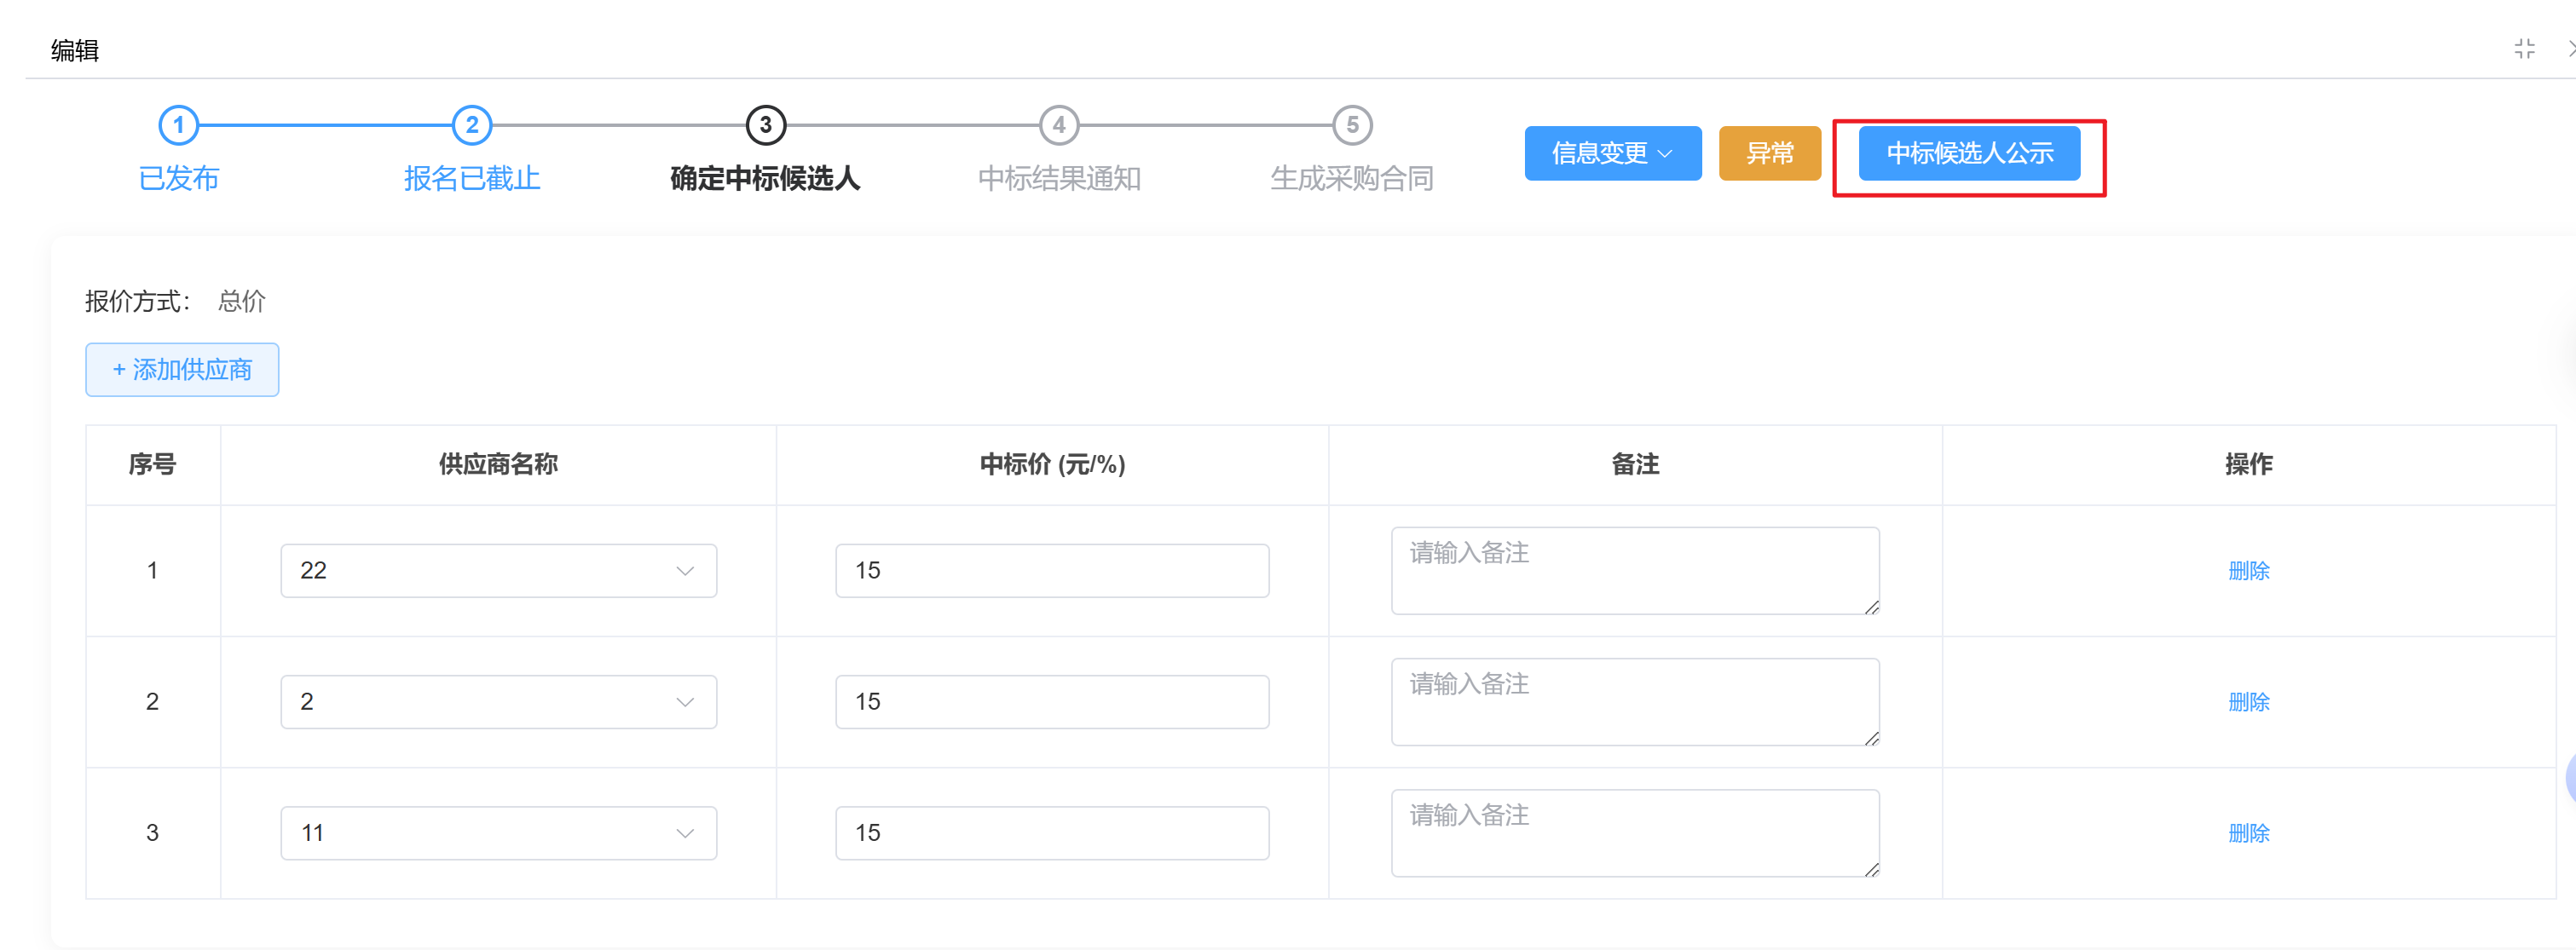
Task: Open the 信息变更 dropdown button
Action: 1612,153
